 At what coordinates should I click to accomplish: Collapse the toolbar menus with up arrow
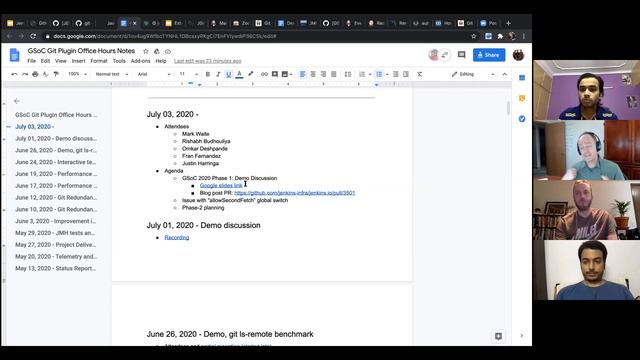[x=505, y=74]
